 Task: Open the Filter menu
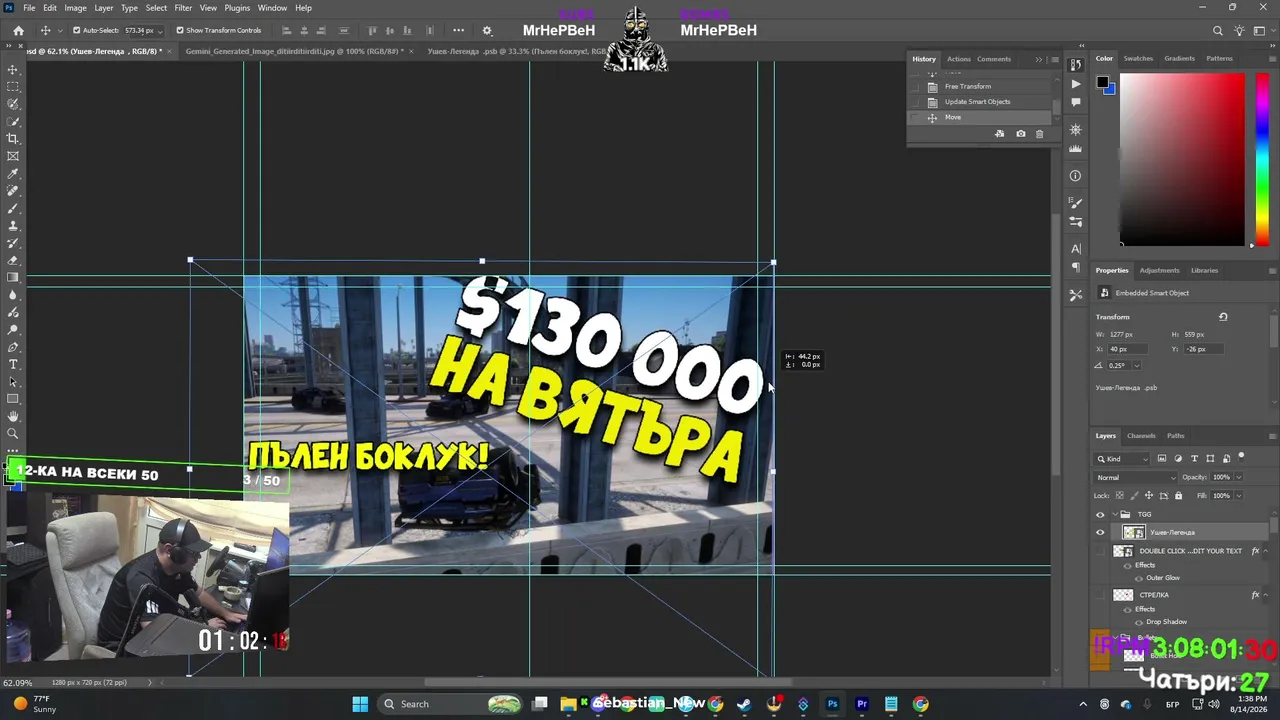pyautogui.click(x=183, y=8)
